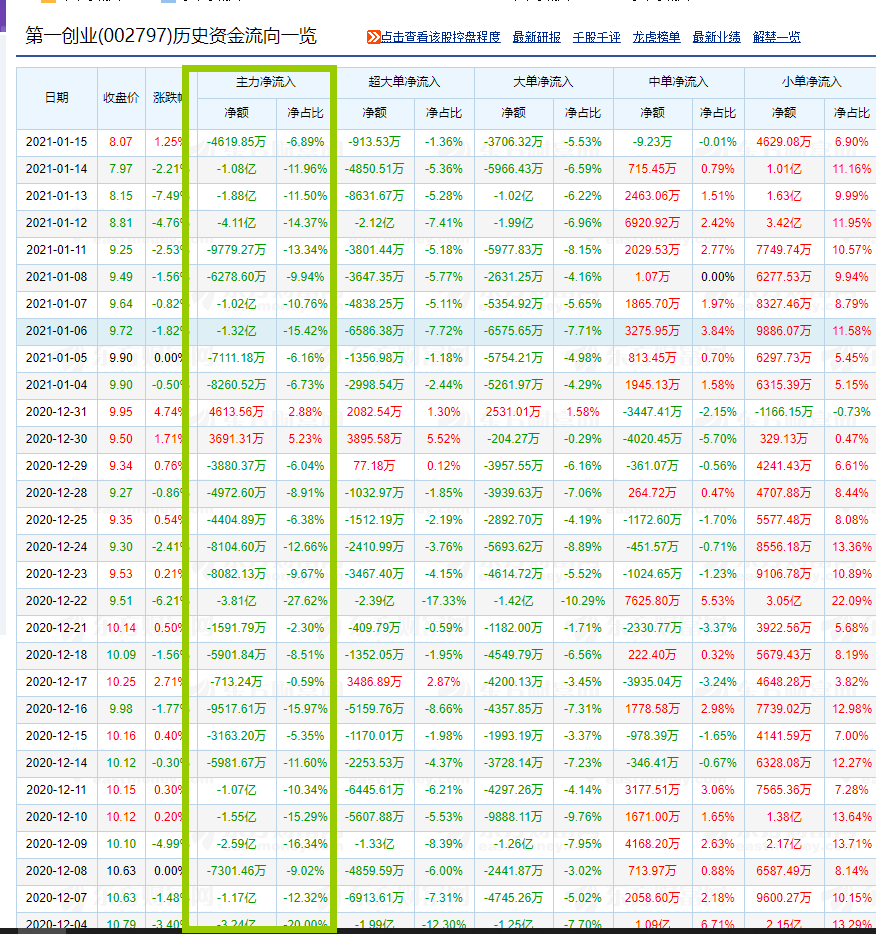The image size is (876, 934).
Task: Click large order value -9888.11万
Action: click(513, 817)
